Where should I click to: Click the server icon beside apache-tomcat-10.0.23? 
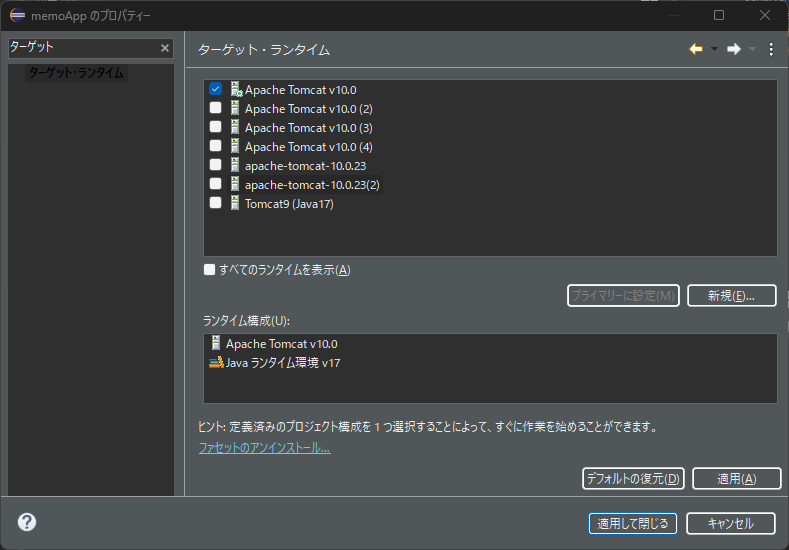(235, 165)
